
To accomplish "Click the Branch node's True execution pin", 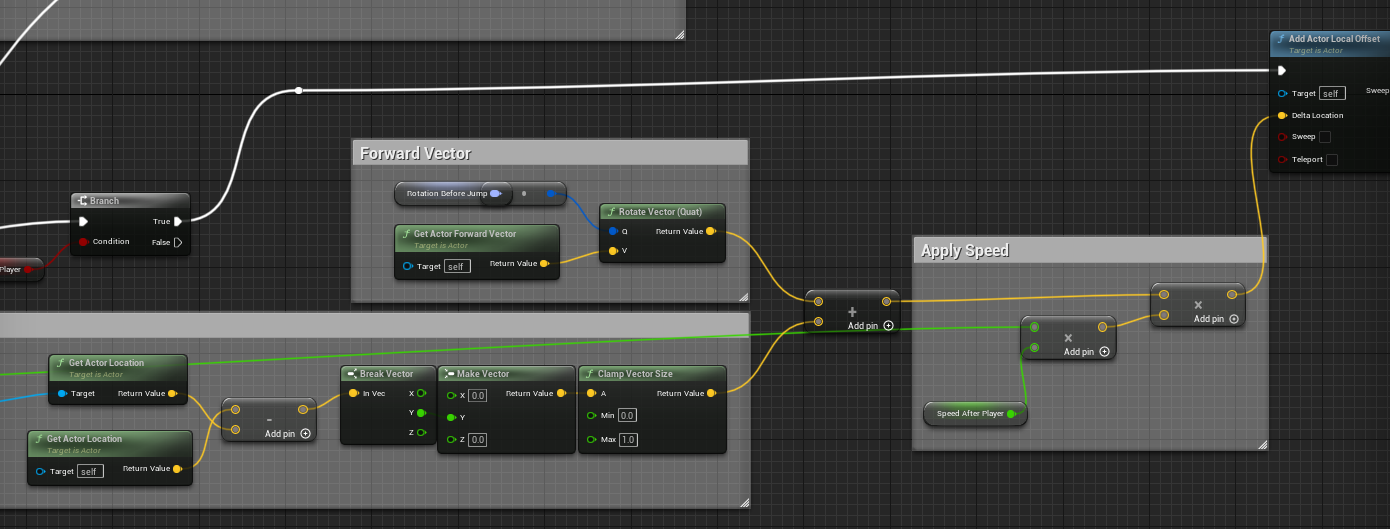I will click(178, 222).
